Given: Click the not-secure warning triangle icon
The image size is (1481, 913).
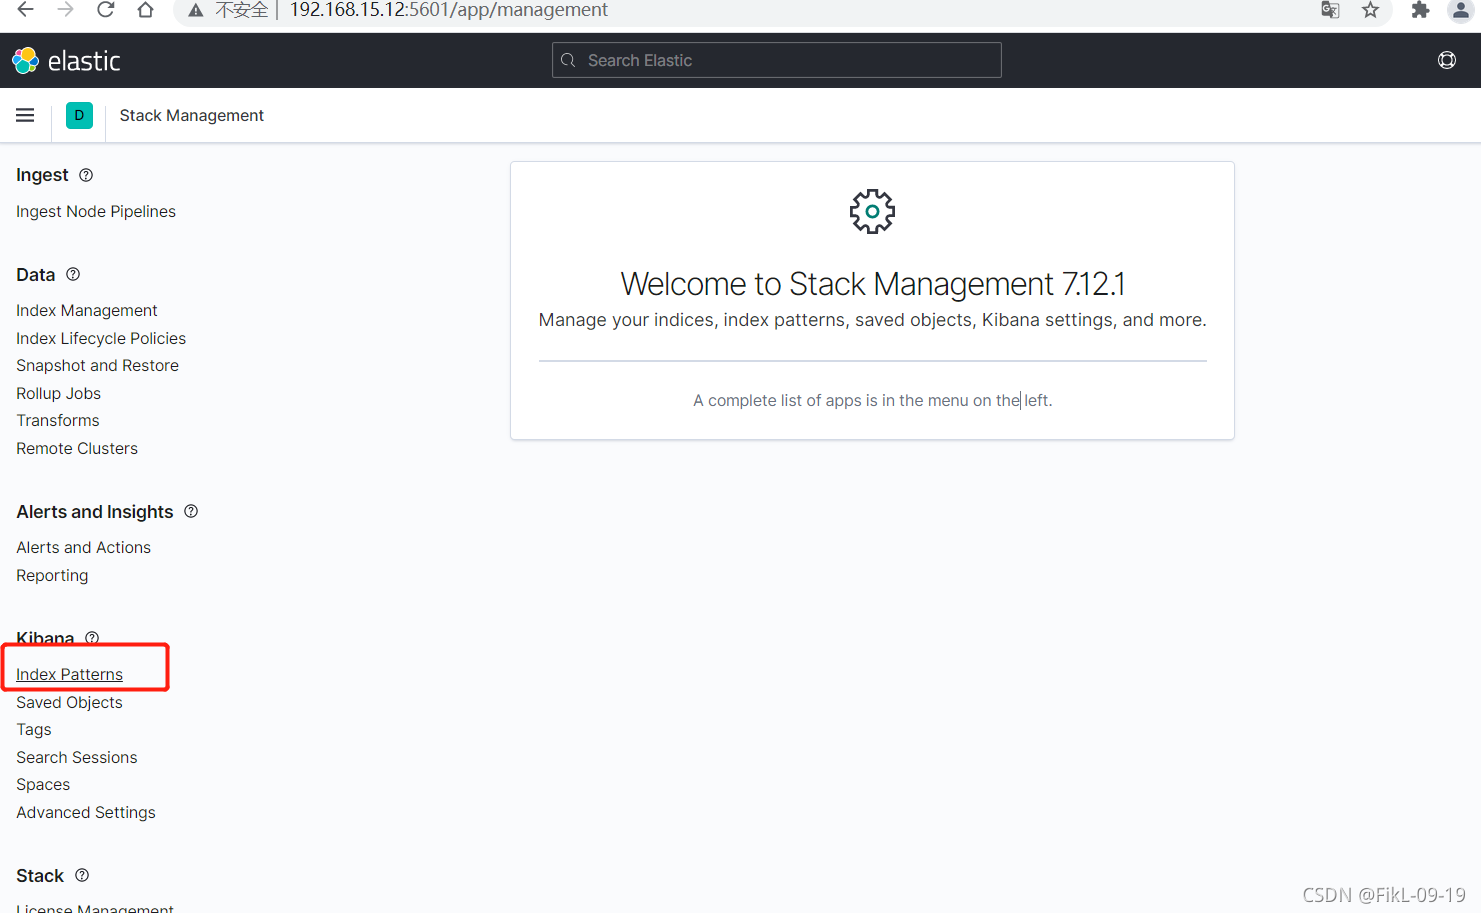Looking at the screenshot, I should click(x=195, y=10).
